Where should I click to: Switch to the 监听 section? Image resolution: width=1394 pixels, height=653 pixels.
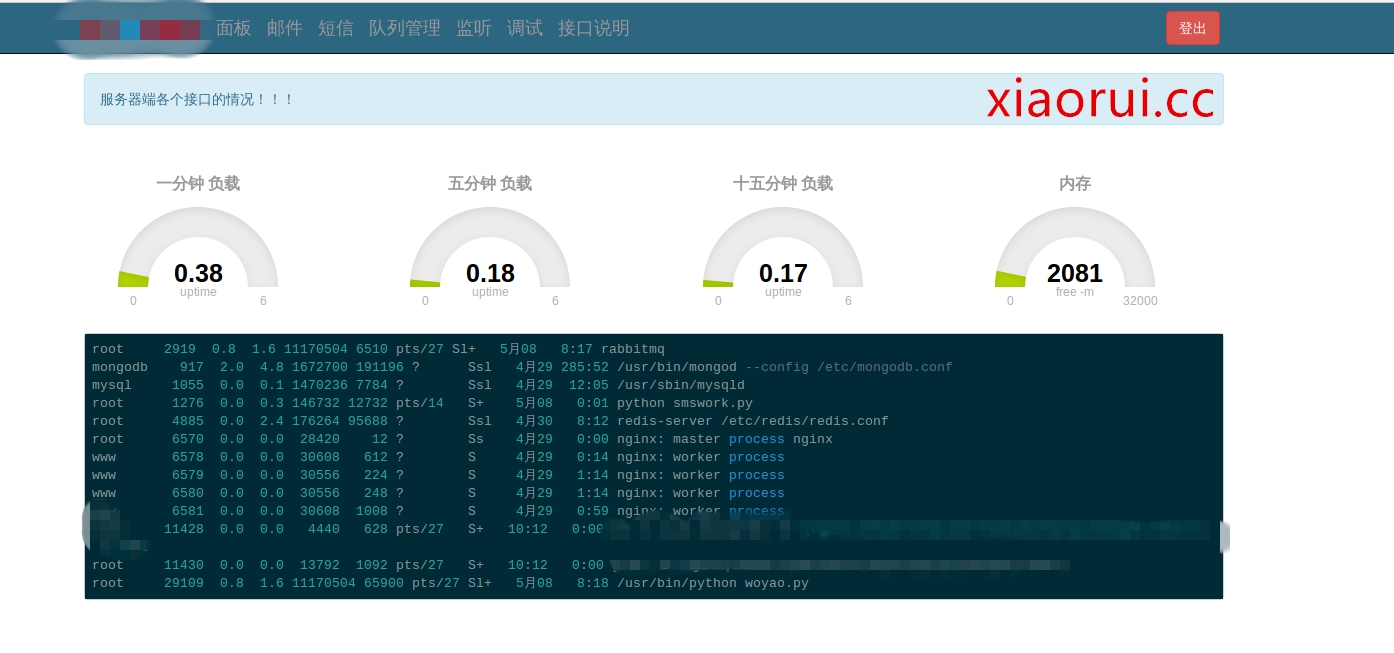(473, 28)
